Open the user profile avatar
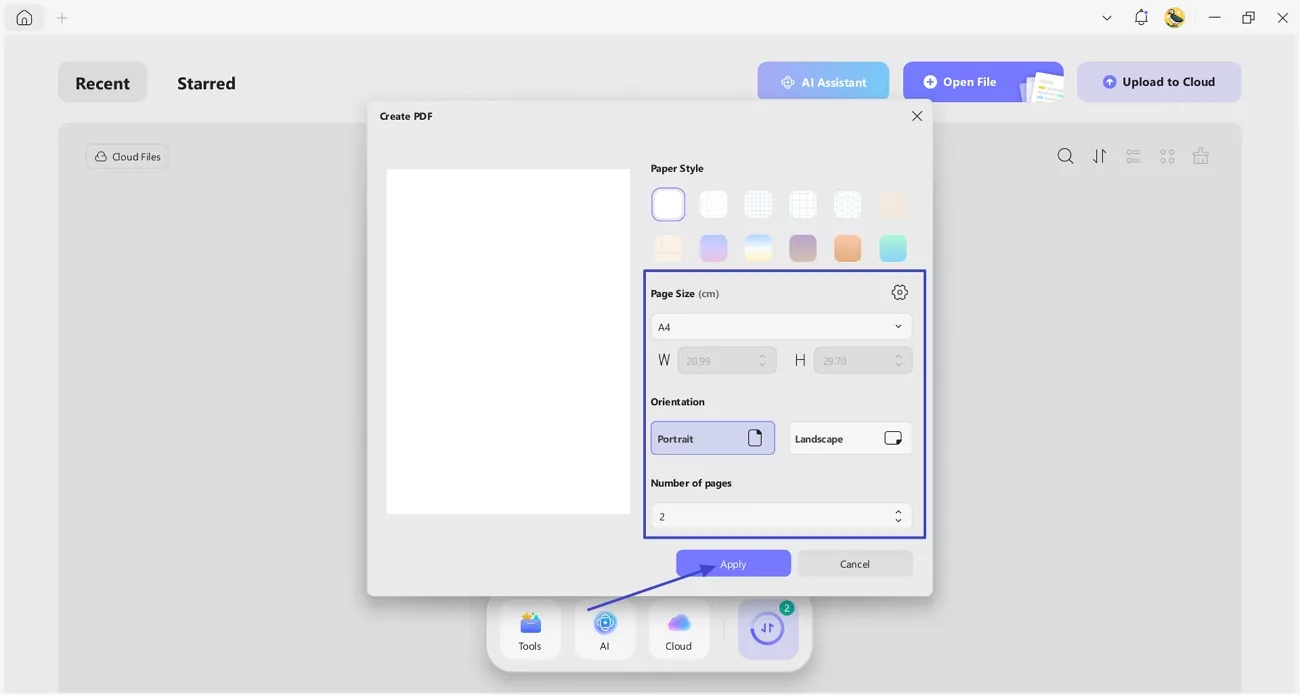This screenshot has height=695, width=1300. click(x=1175, y=17)
